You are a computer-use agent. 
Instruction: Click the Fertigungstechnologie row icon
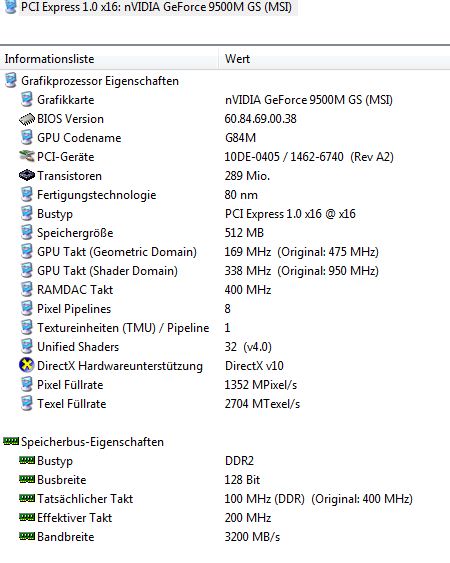point(27,195)
